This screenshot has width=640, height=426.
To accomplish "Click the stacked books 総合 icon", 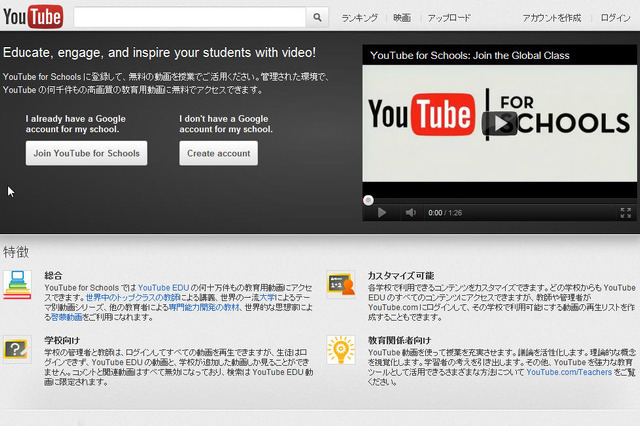I will (17, 284).
